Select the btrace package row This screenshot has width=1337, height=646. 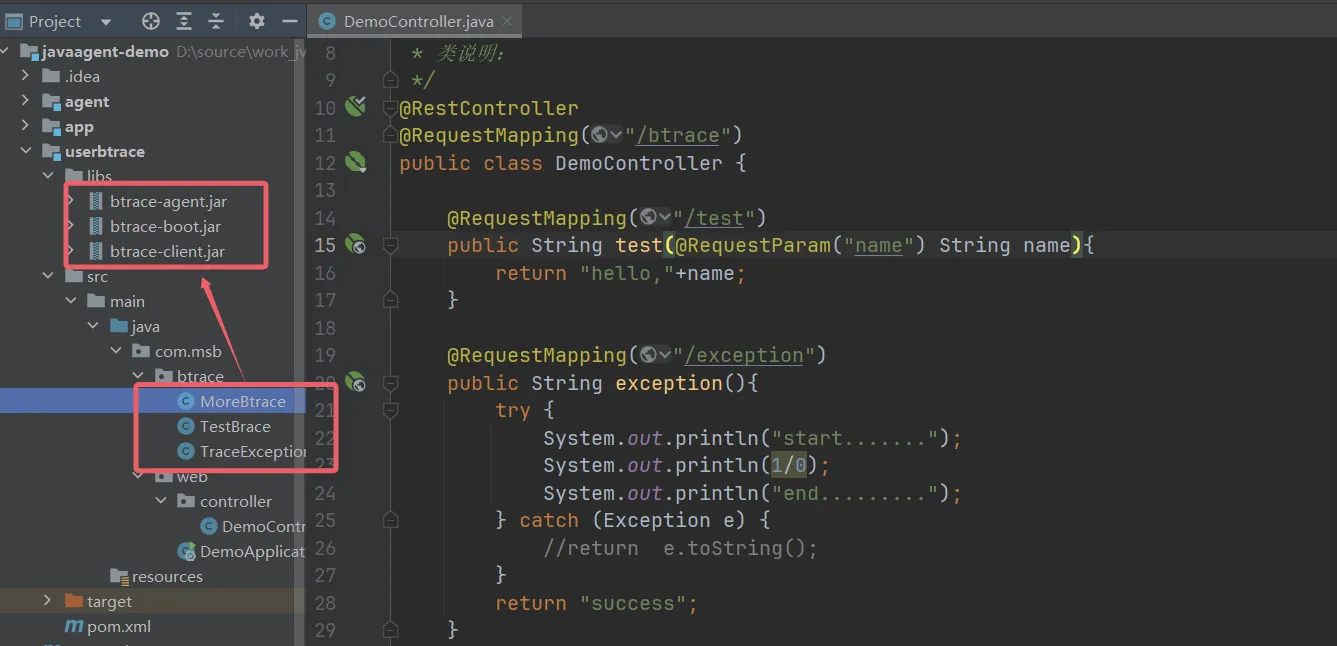coord(153,376)
